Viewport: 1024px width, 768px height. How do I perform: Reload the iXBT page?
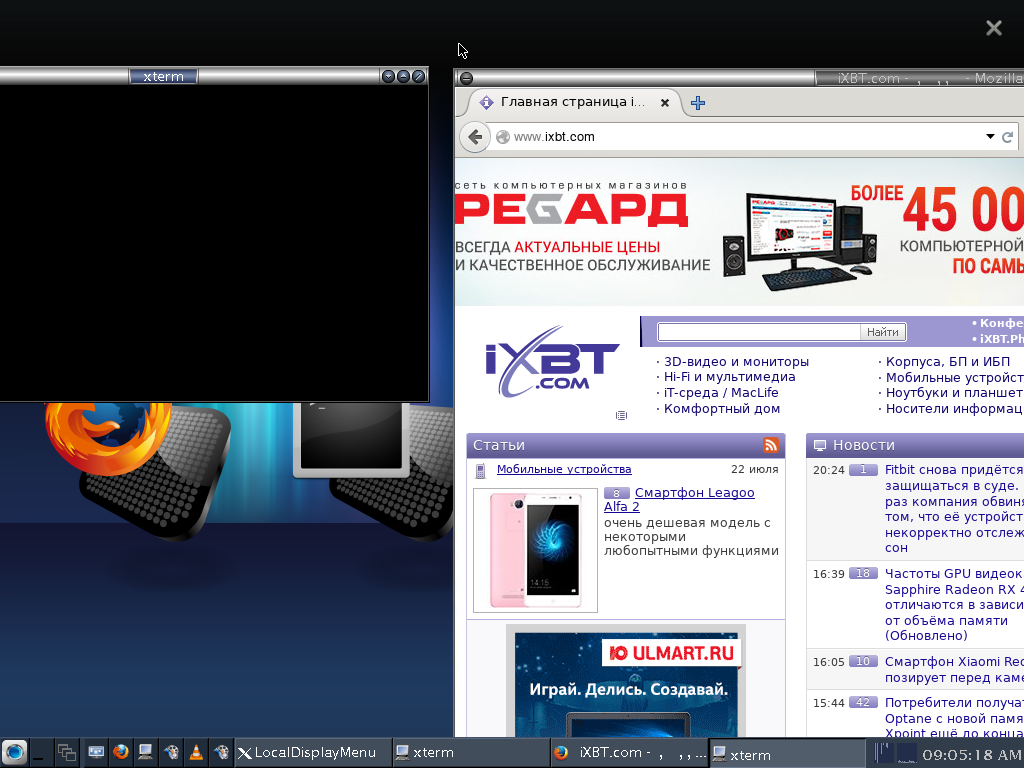[1008, 136]
